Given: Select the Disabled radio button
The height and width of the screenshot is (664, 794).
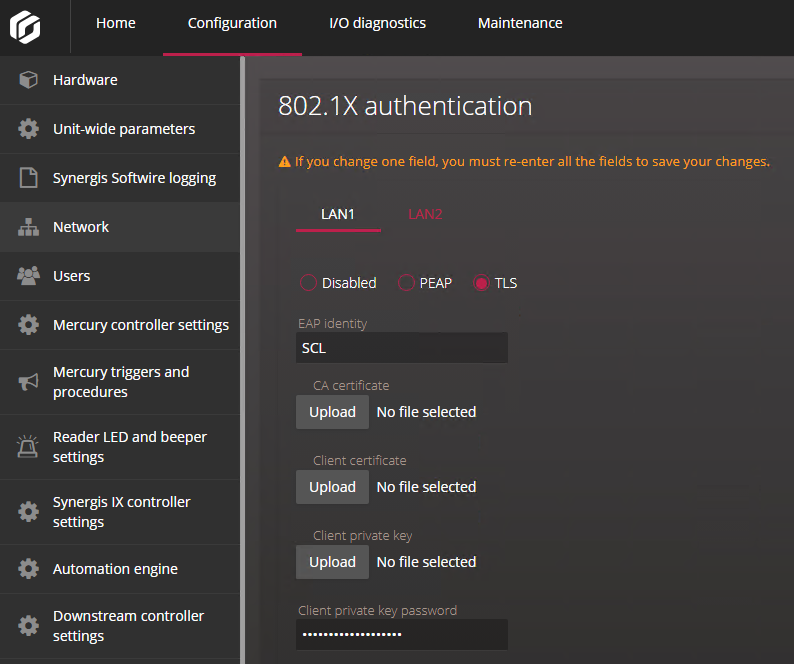Looking at the screenshot, I should [308, 283].
